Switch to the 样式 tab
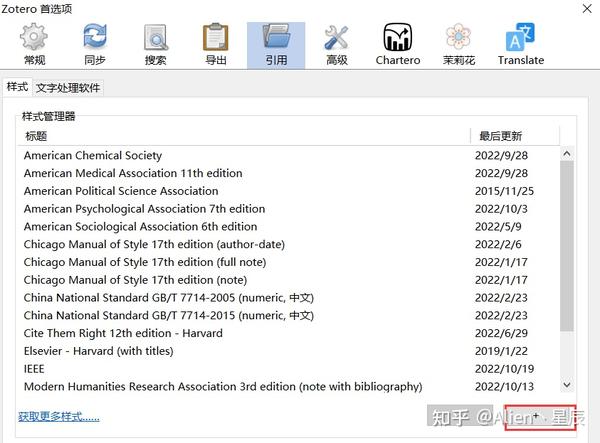The height and width of the screenshot is (443, 600). (x=18, y=87)
